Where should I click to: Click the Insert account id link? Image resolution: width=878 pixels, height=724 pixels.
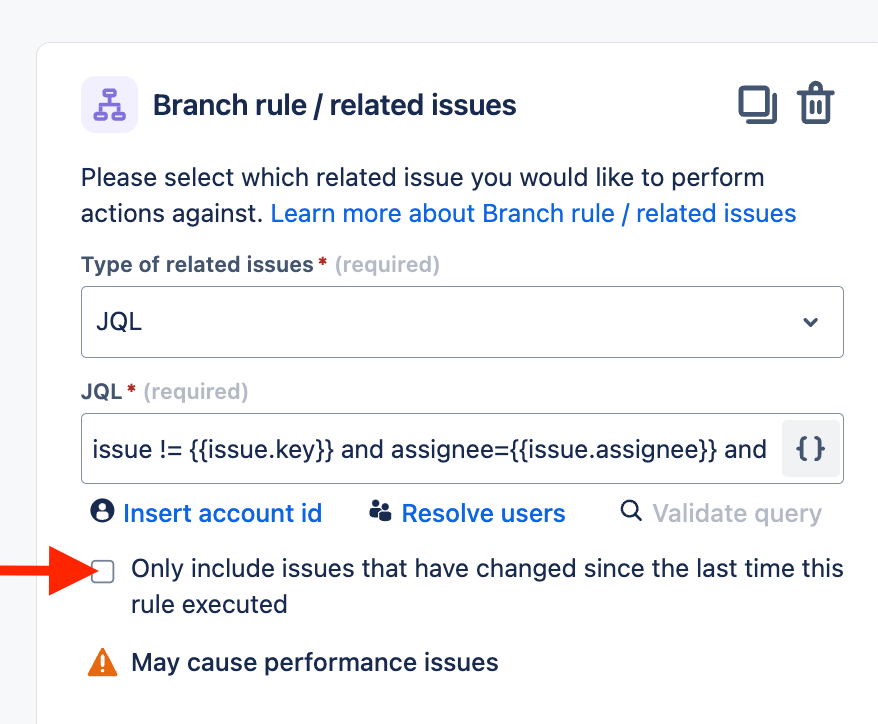tap(222, 513)
